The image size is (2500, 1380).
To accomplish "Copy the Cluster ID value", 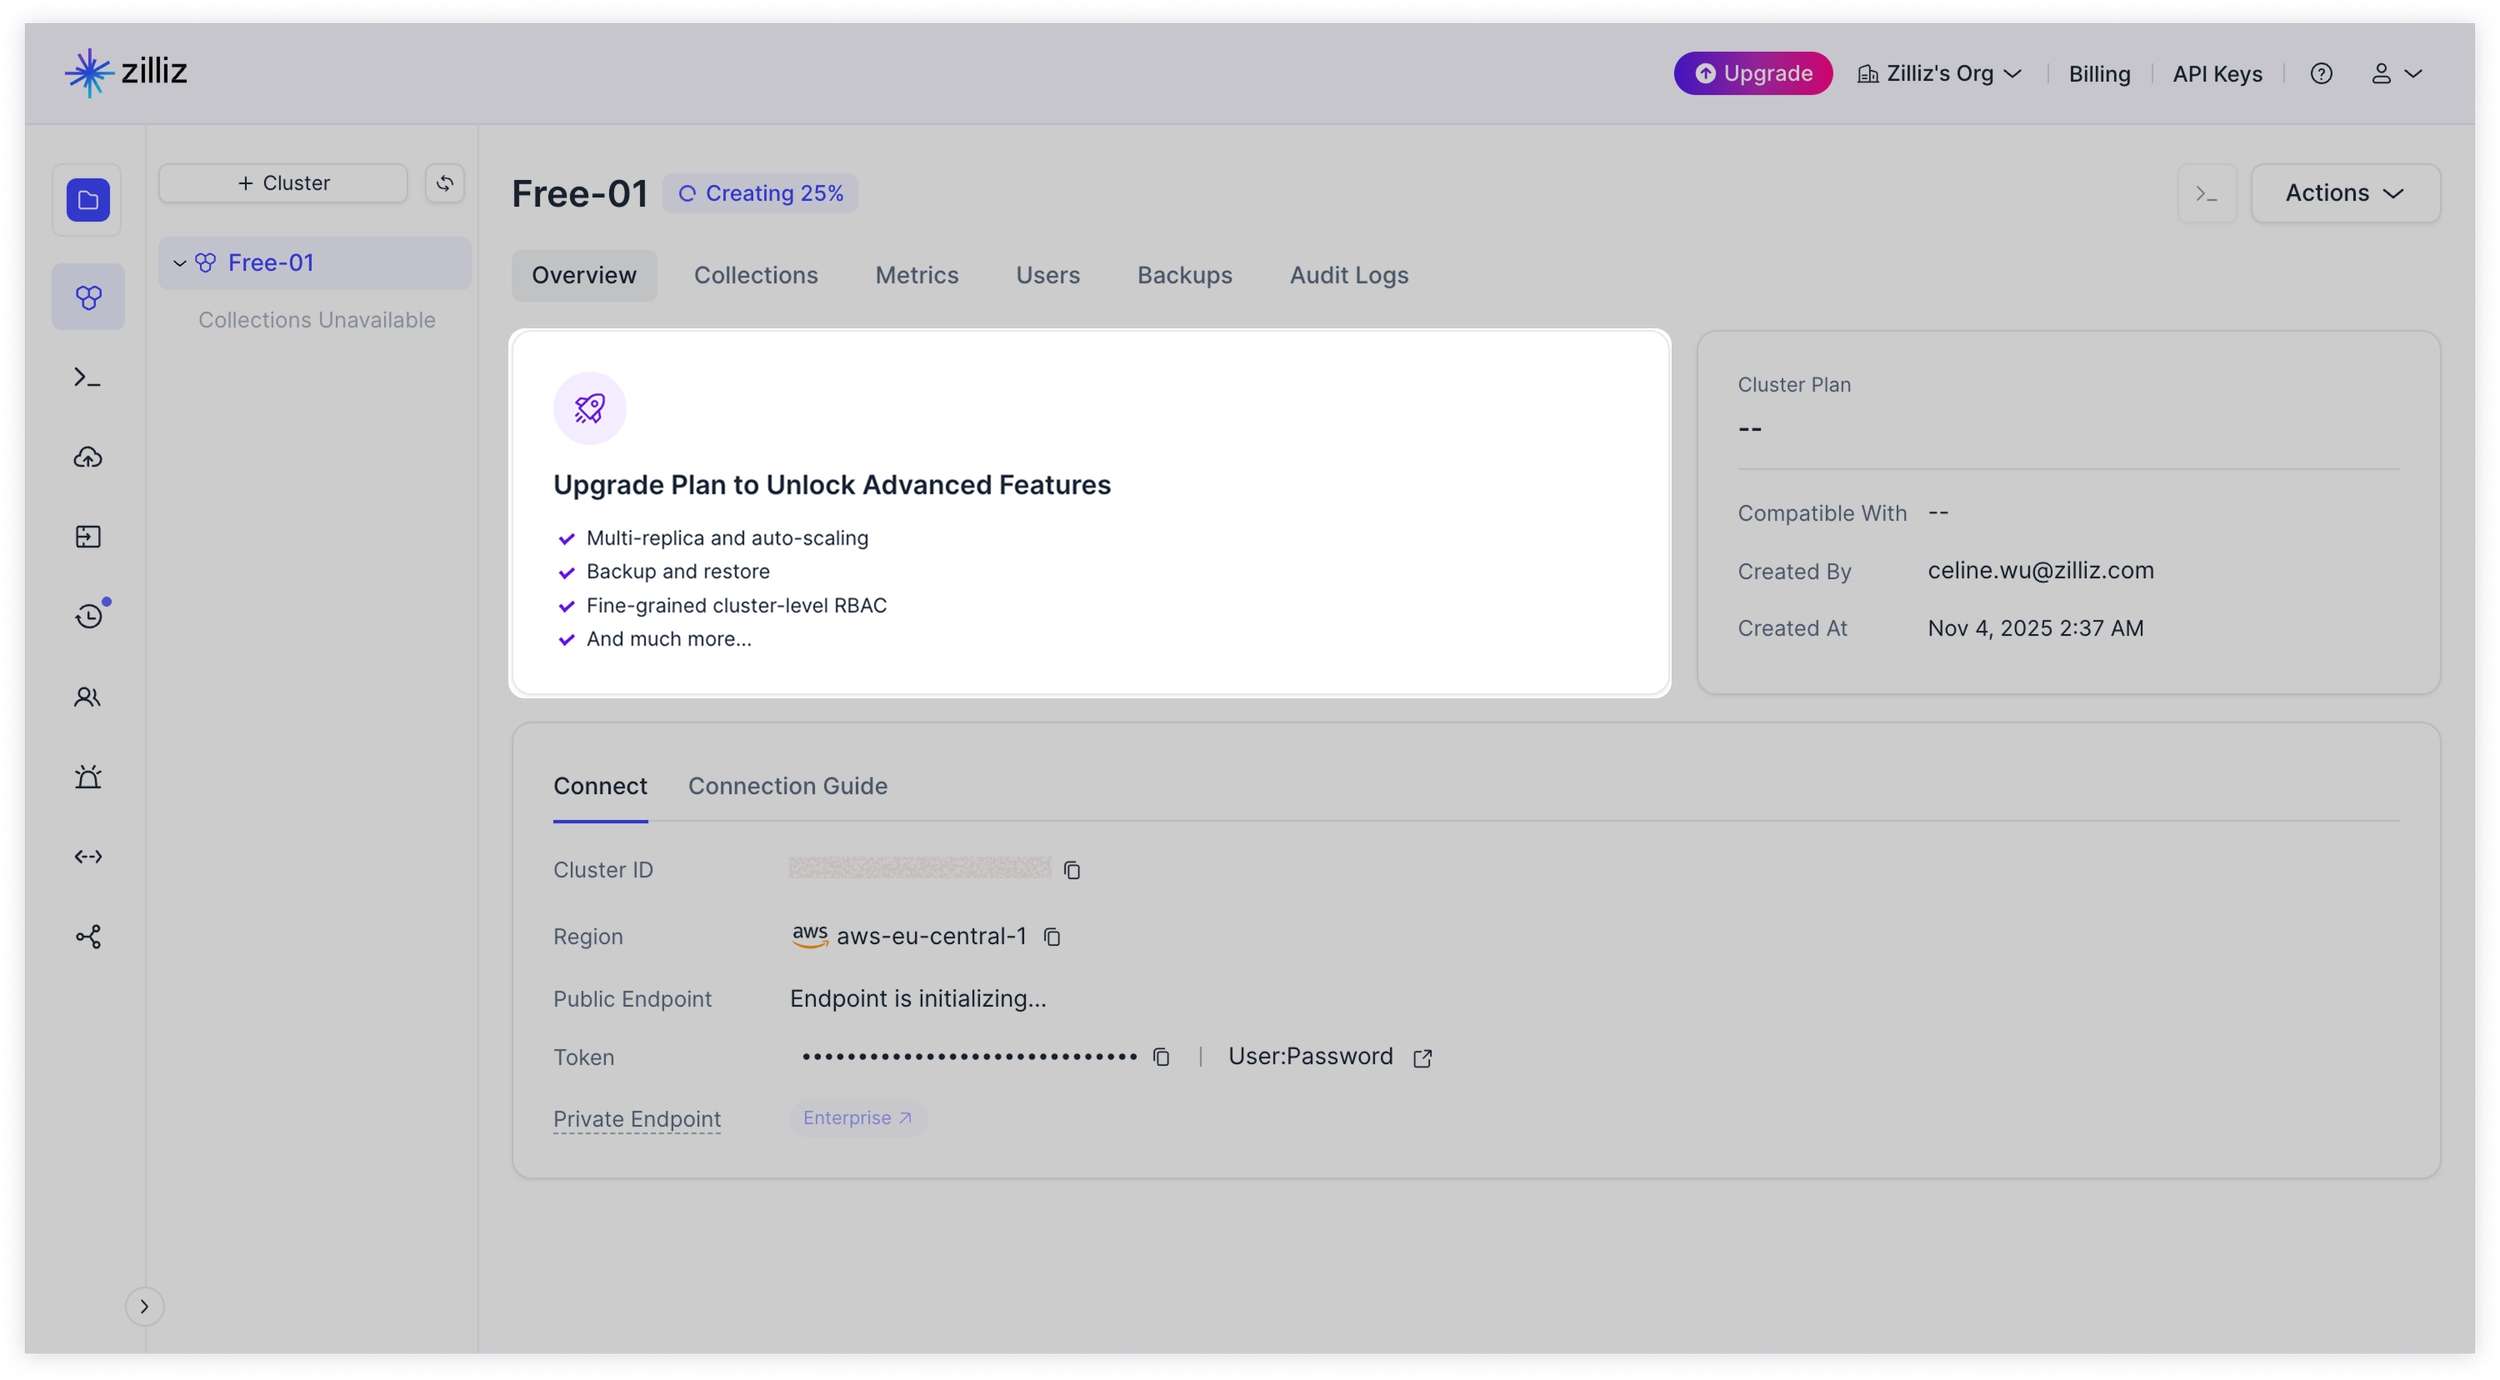I will coord(1072,870).
